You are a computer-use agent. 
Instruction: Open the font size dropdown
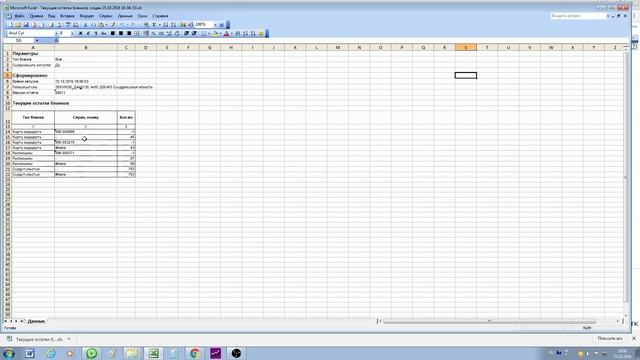pyautogui.click(x=73, y=33)
